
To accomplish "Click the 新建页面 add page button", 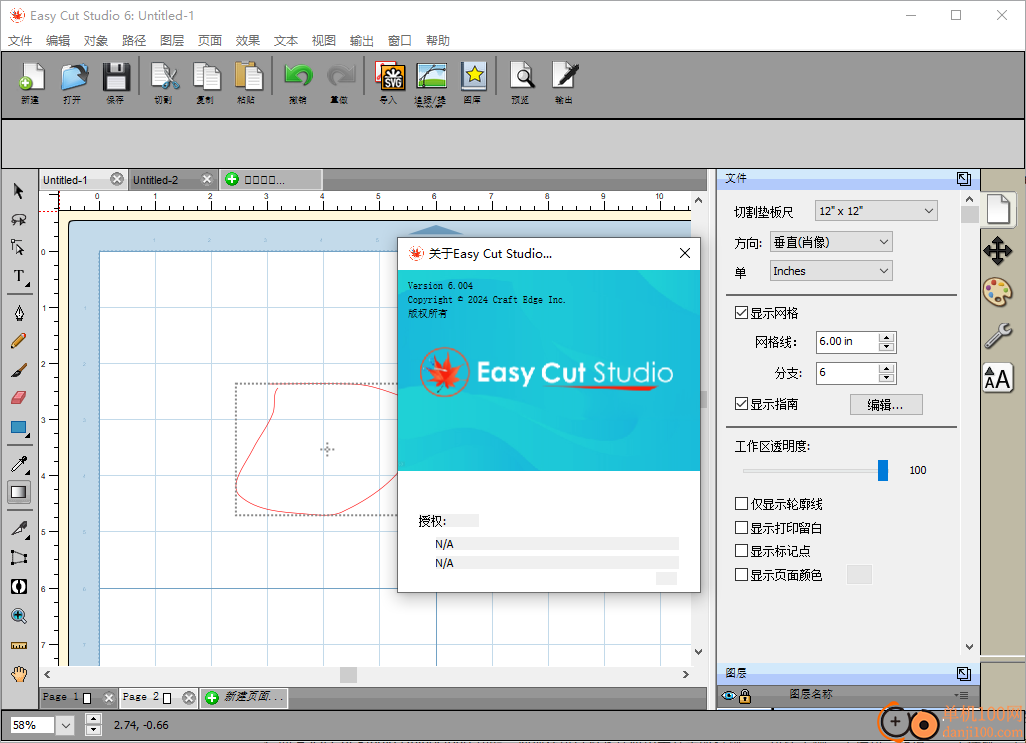I will (x=245, y=697).
